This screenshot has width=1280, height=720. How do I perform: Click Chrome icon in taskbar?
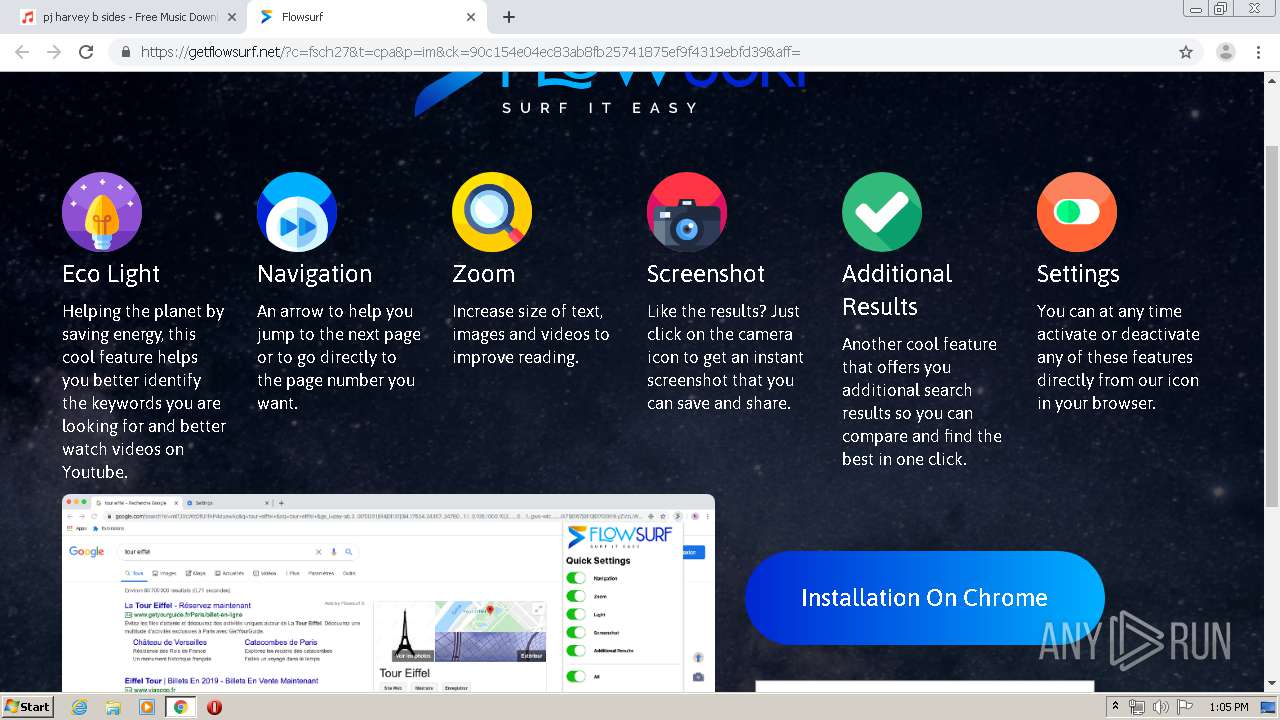pyautogui.click(x=181, y=707)
